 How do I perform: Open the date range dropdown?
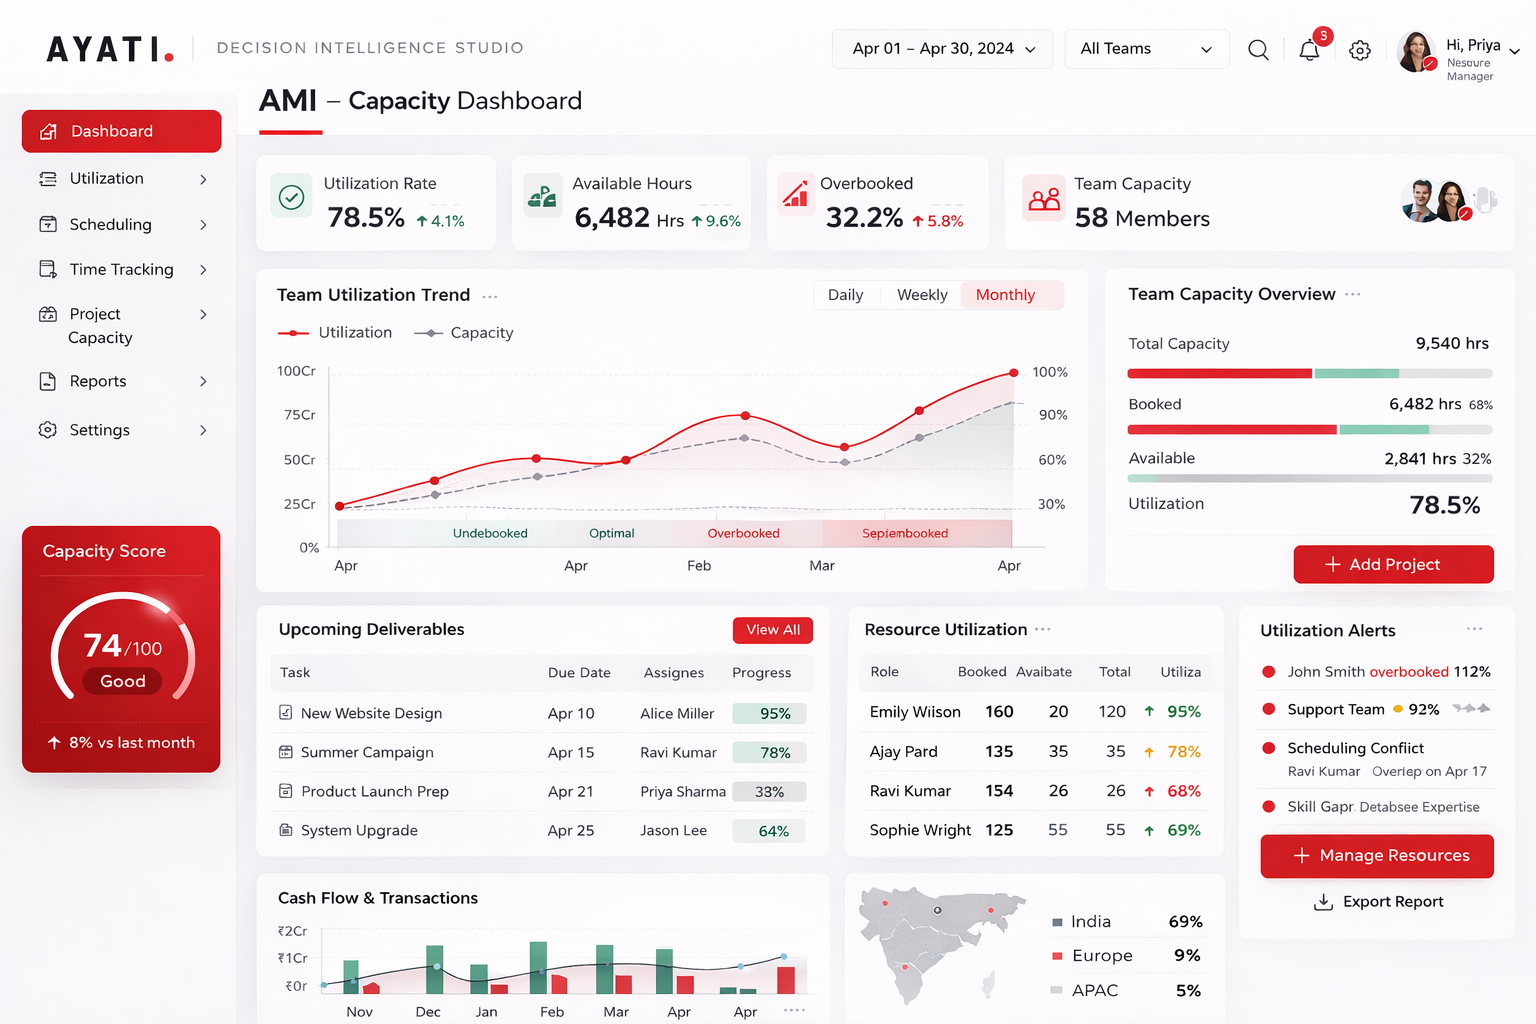pos(942,49)
